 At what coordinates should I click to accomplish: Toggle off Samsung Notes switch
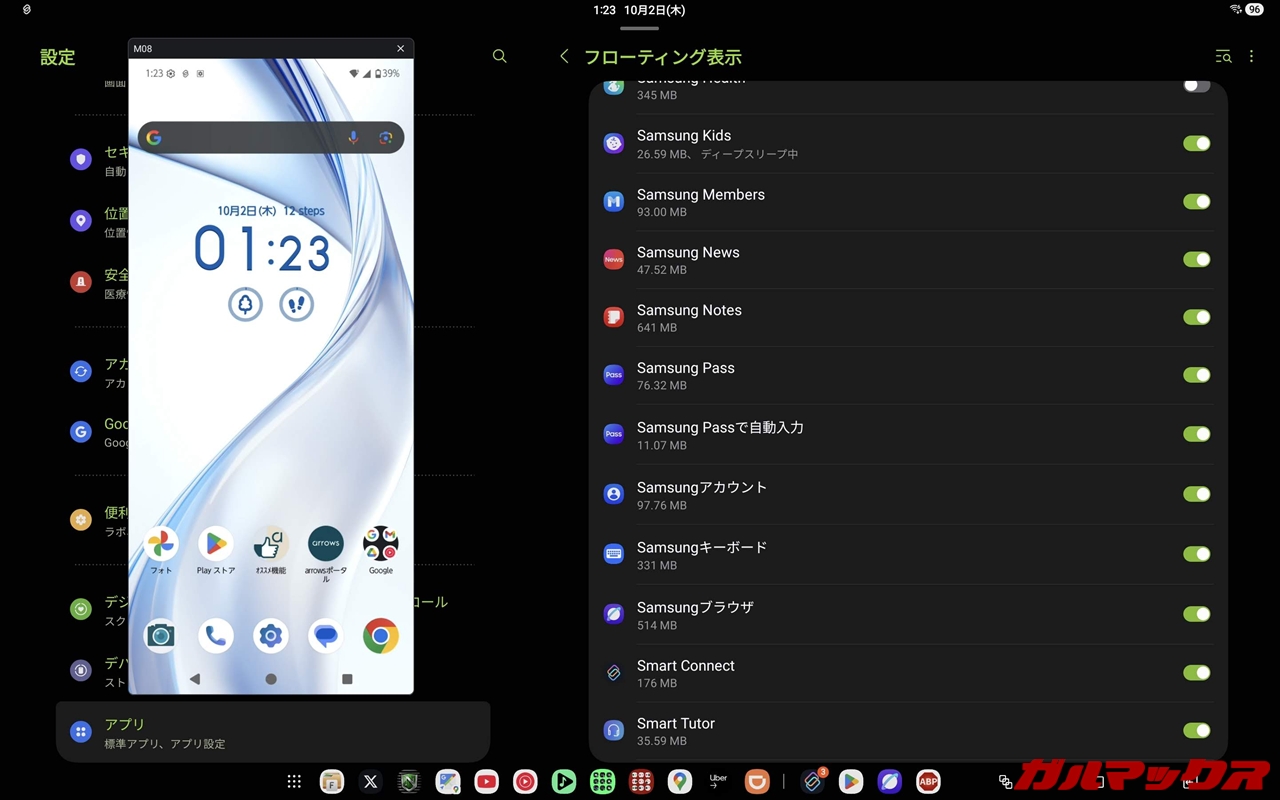pos(1196,318)
